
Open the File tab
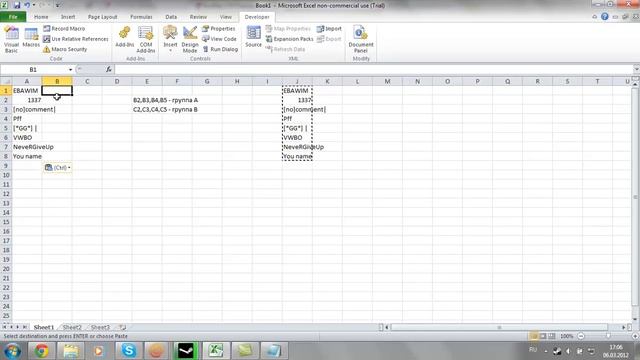point(13,17)
